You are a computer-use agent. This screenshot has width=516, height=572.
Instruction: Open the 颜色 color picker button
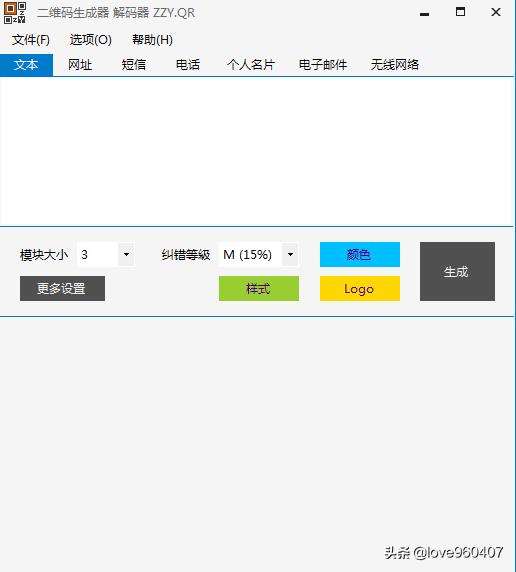(x=360, y=254)
